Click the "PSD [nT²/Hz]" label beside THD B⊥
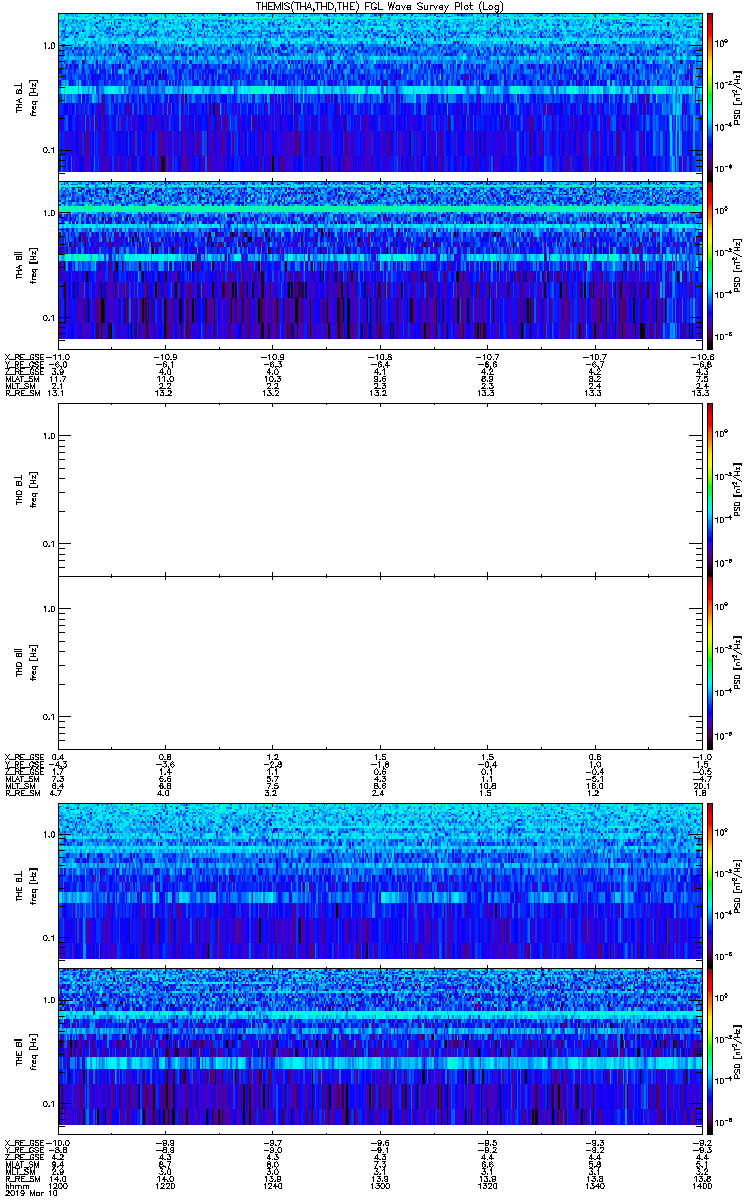Viewport: 750px width, 1200px height. (737, 489)
